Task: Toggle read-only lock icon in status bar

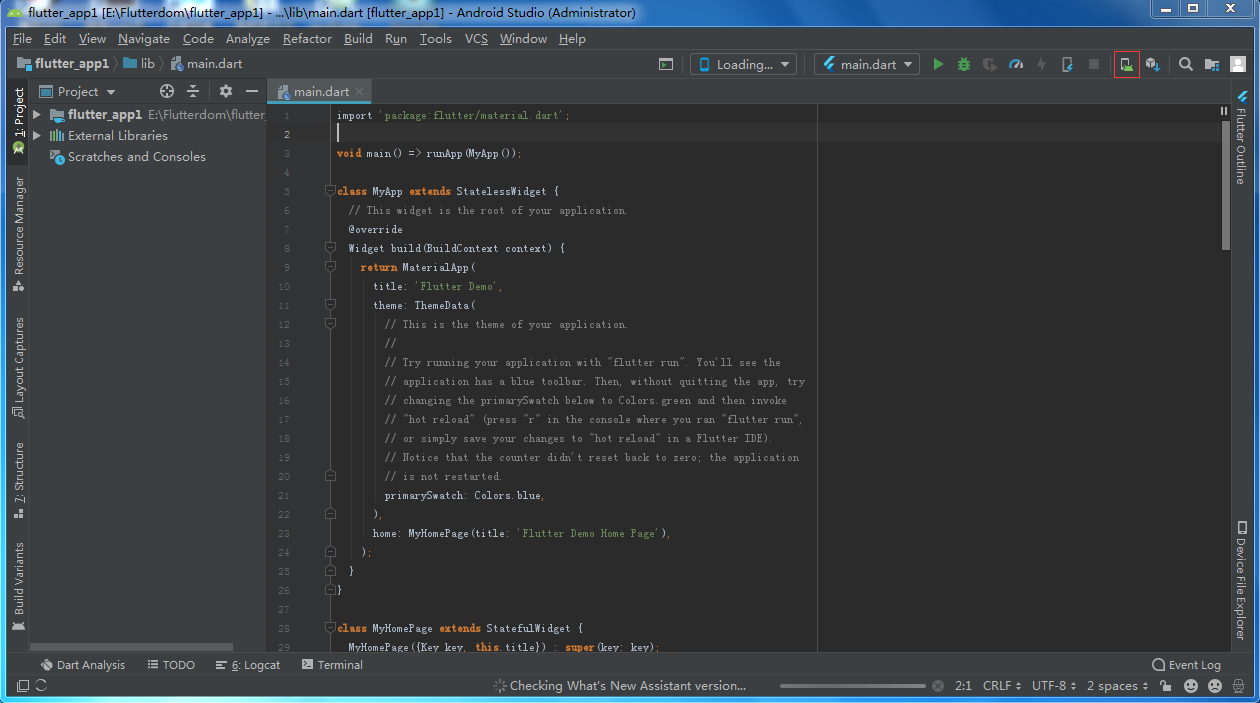Action: tap(1166, 686)
